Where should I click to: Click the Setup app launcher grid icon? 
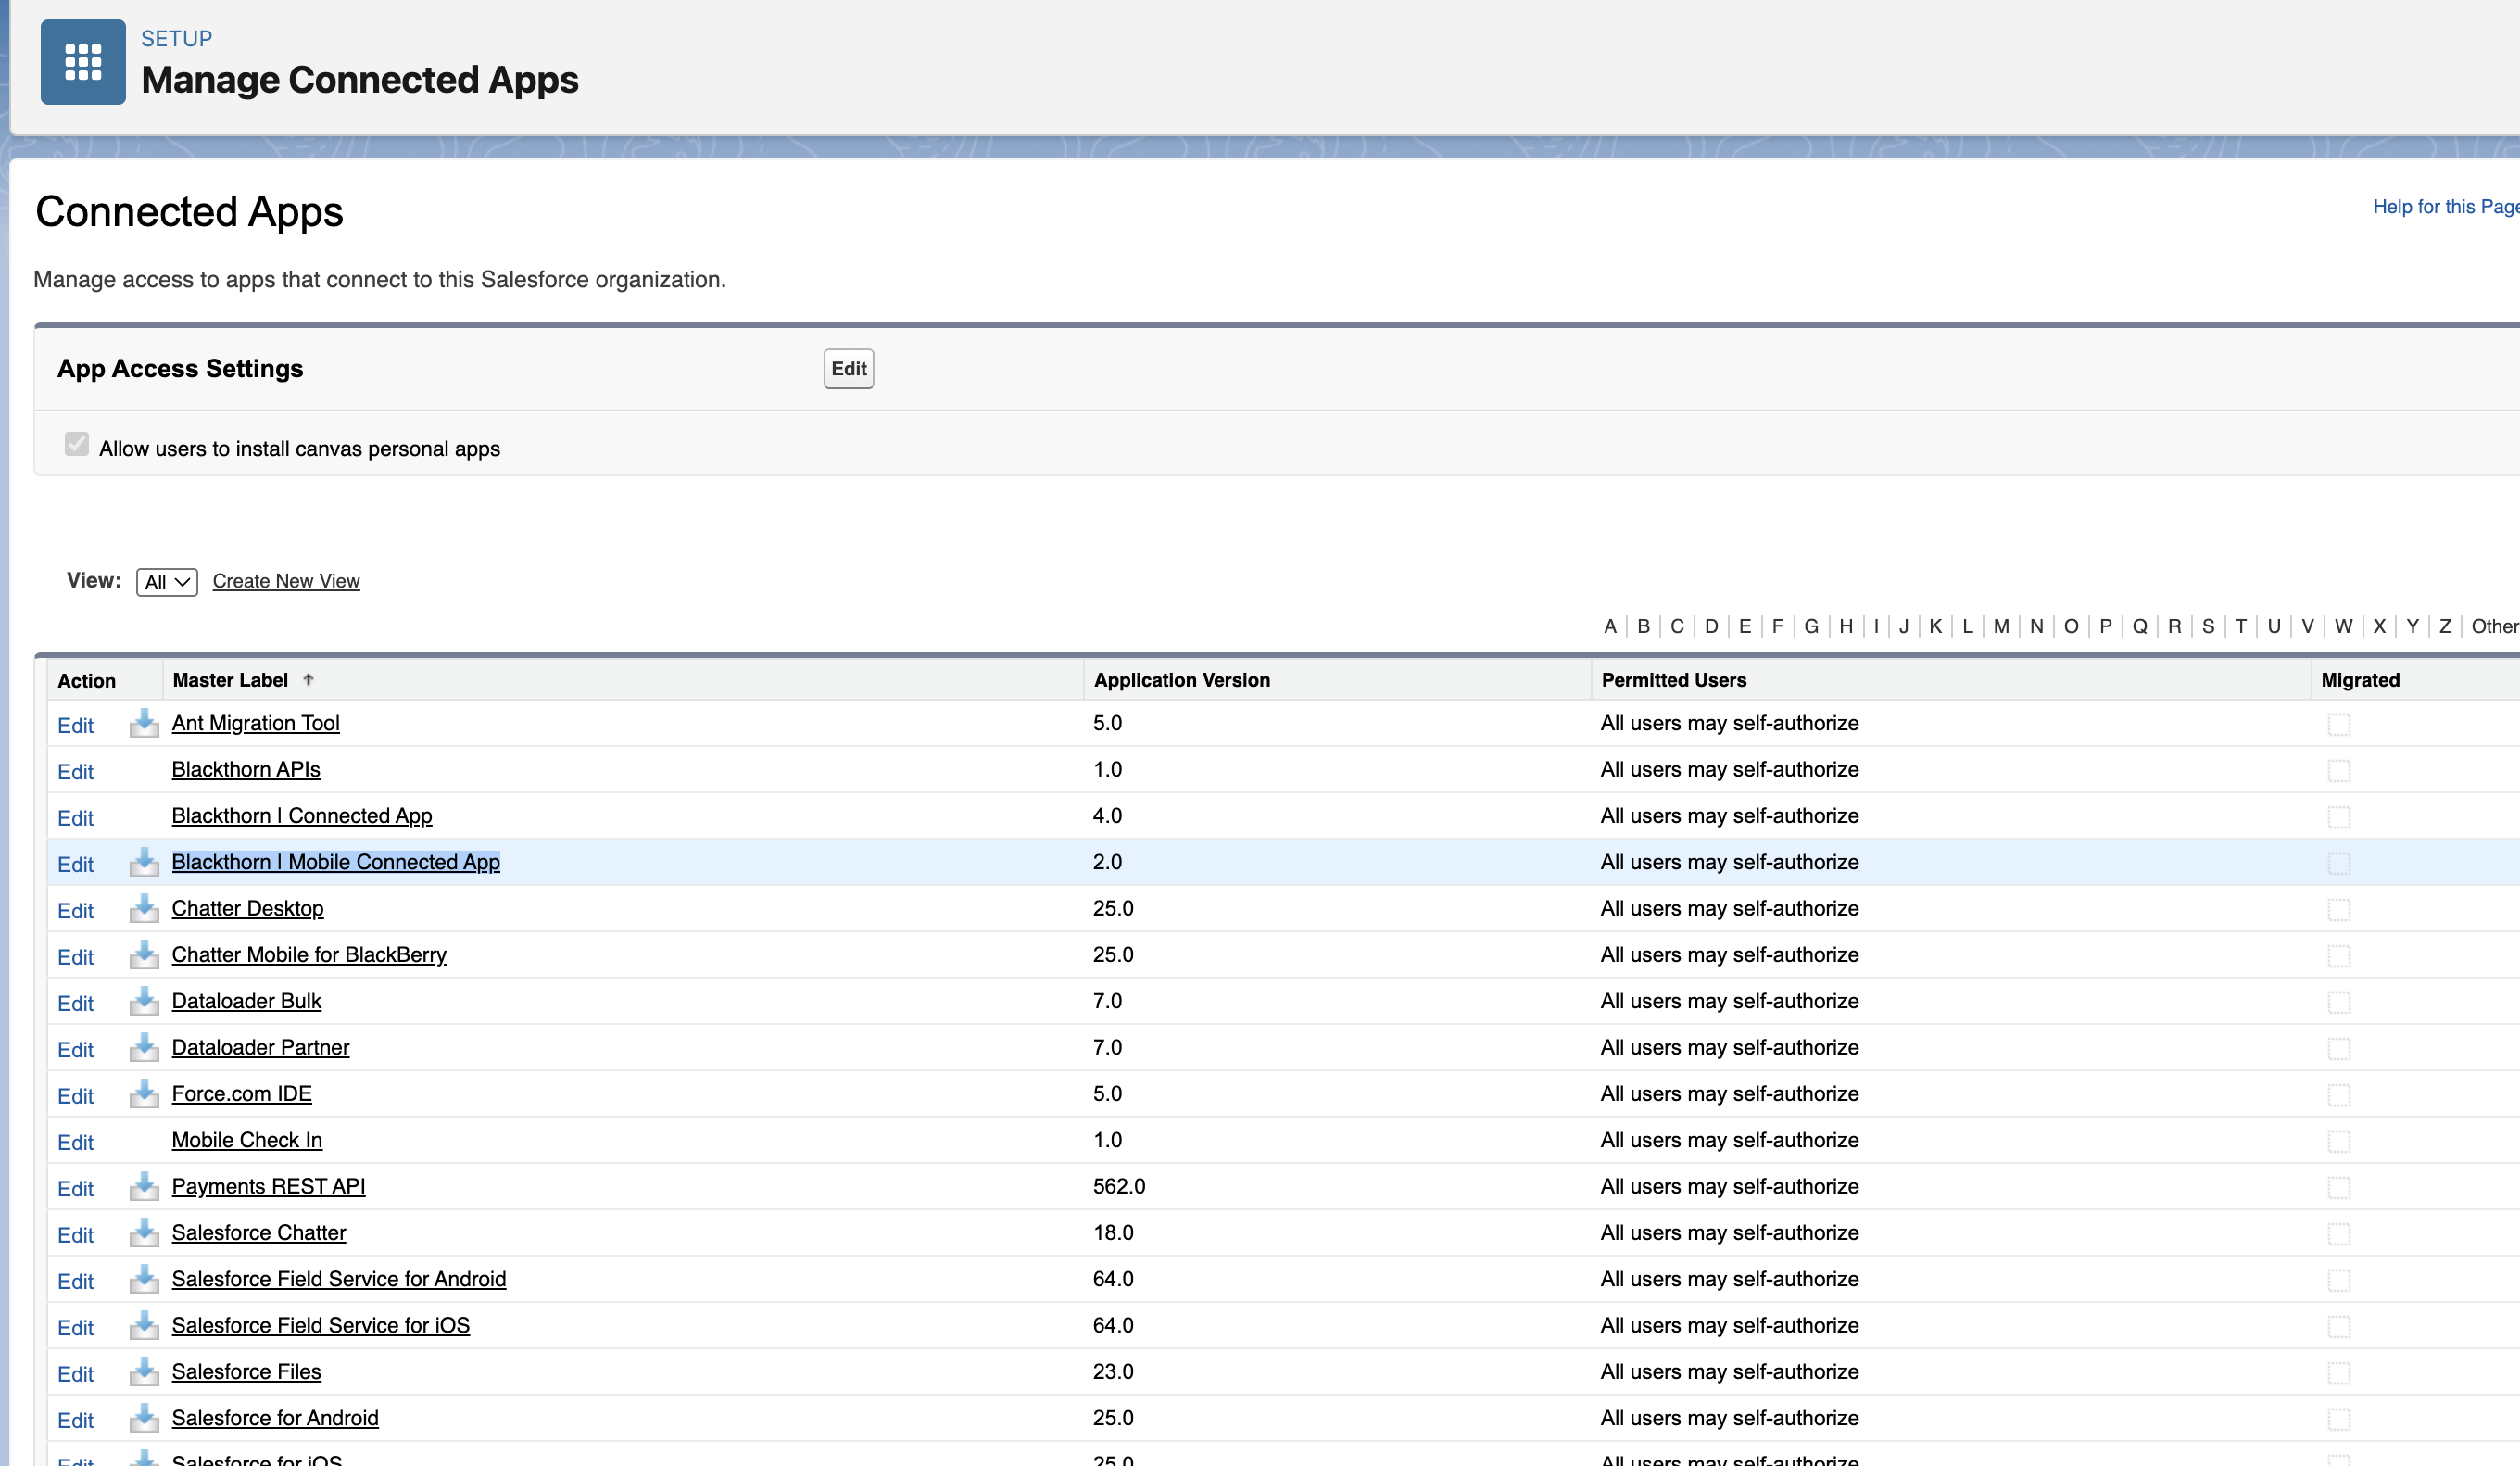(83, 62)
